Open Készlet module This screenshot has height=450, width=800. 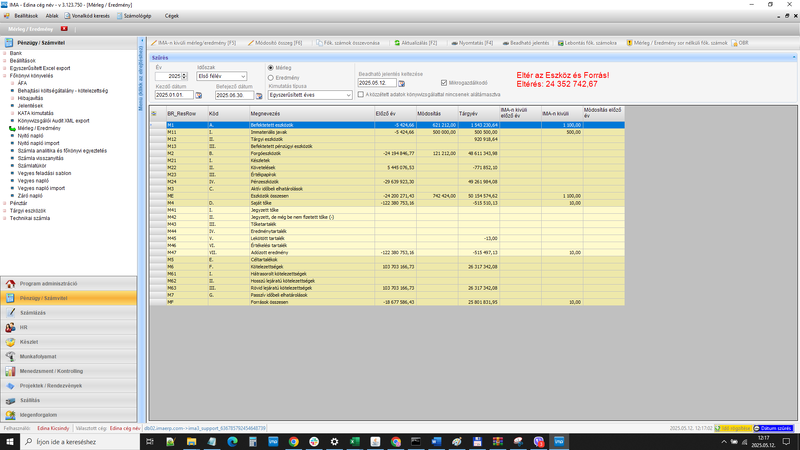tap(68, 342)
